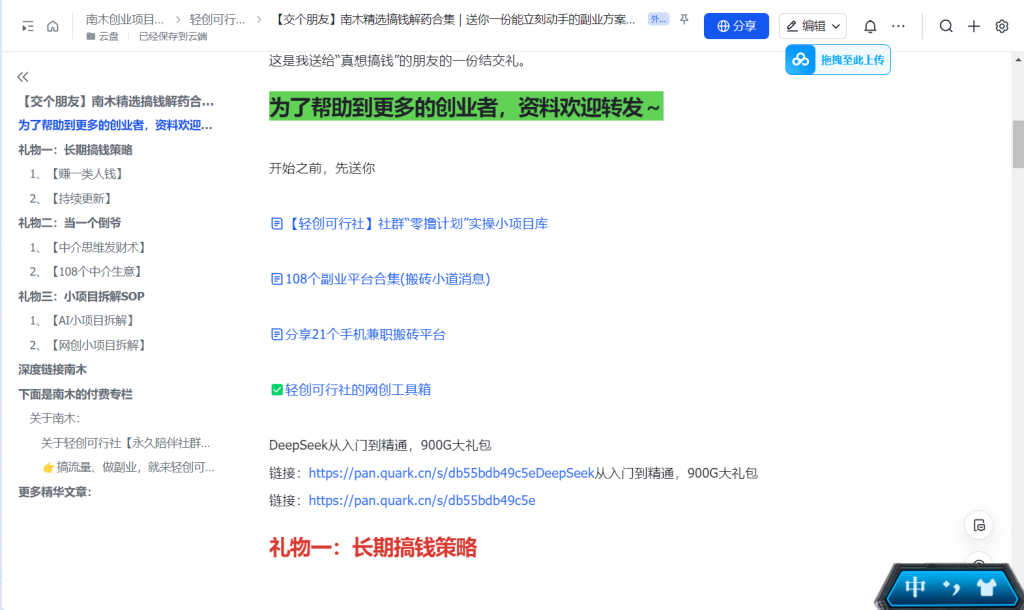The width and height of the screenshot is (1024, 610).
Task: Select 【AI小项目拆解】 in the outline
Action: click(x=90, y=320)
